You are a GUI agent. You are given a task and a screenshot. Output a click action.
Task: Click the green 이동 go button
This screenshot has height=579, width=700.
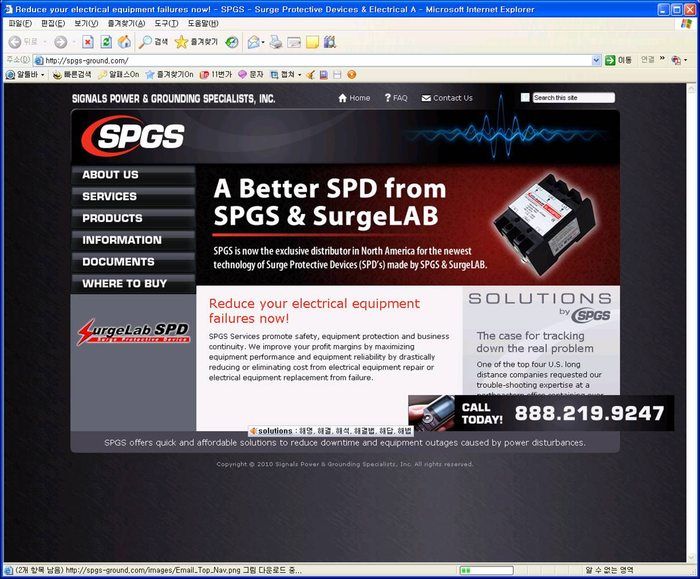[618, 60]
